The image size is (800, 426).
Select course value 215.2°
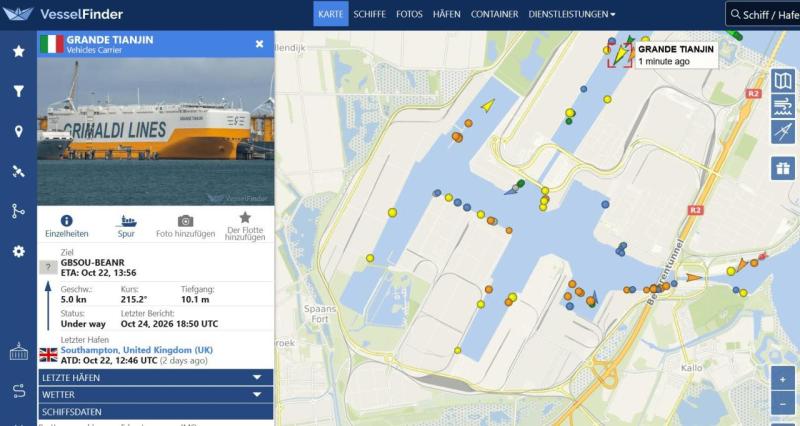(x=134, y=299)
